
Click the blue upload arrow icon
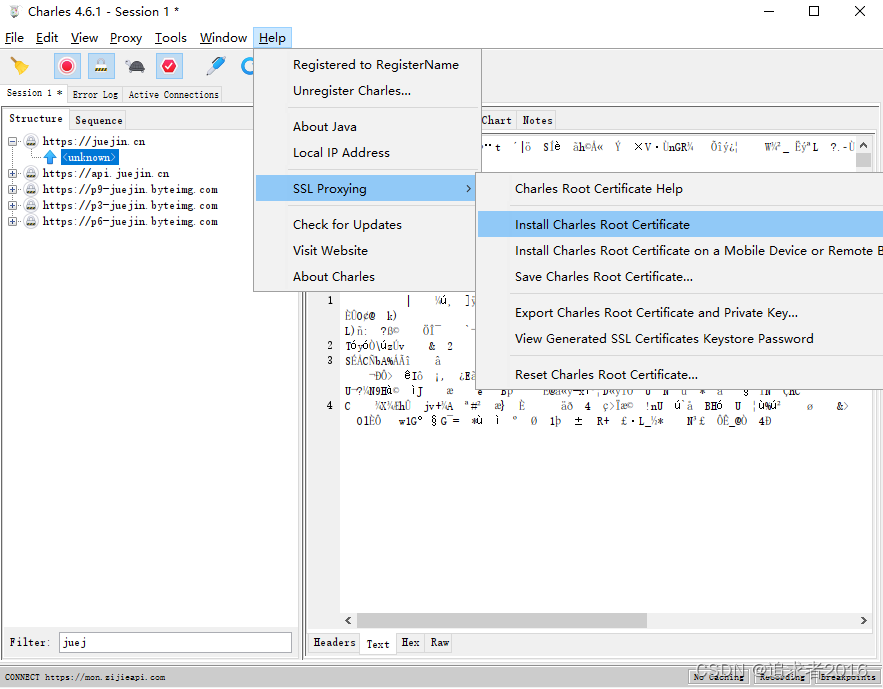[x=50, y=157]
